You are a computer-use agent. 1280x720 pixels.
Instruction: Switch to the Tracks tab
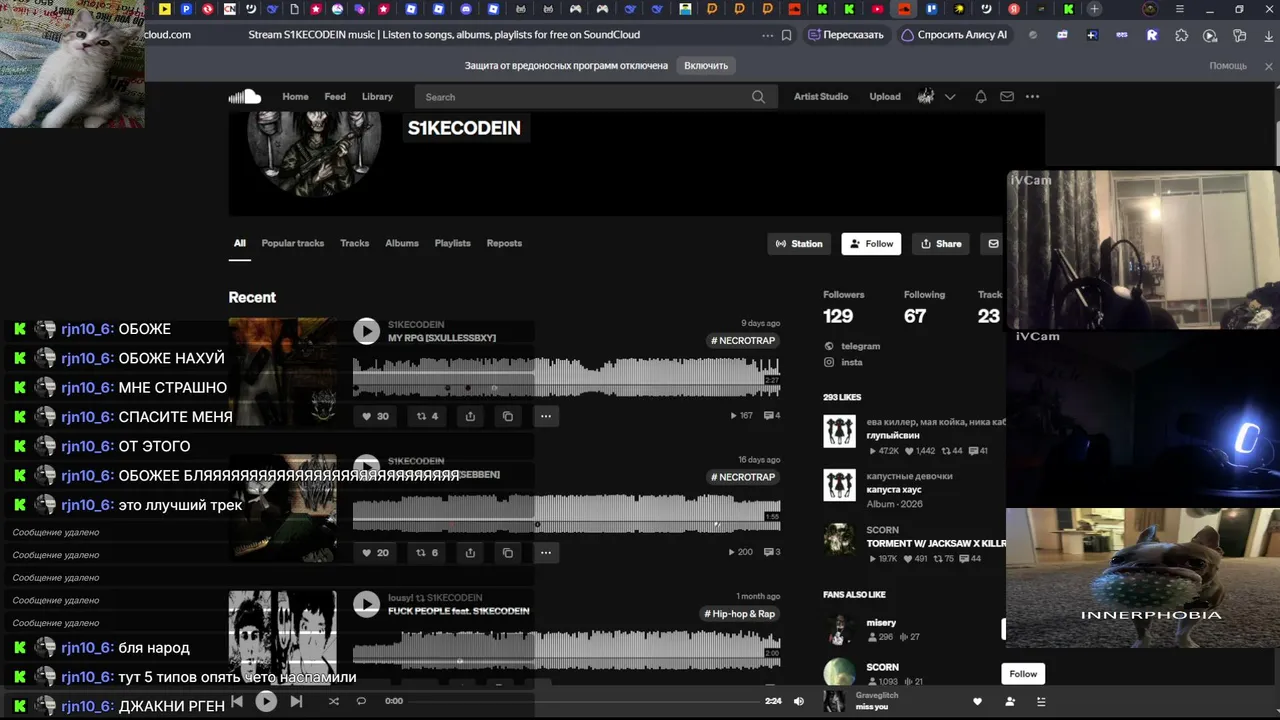tap(355, 243)
